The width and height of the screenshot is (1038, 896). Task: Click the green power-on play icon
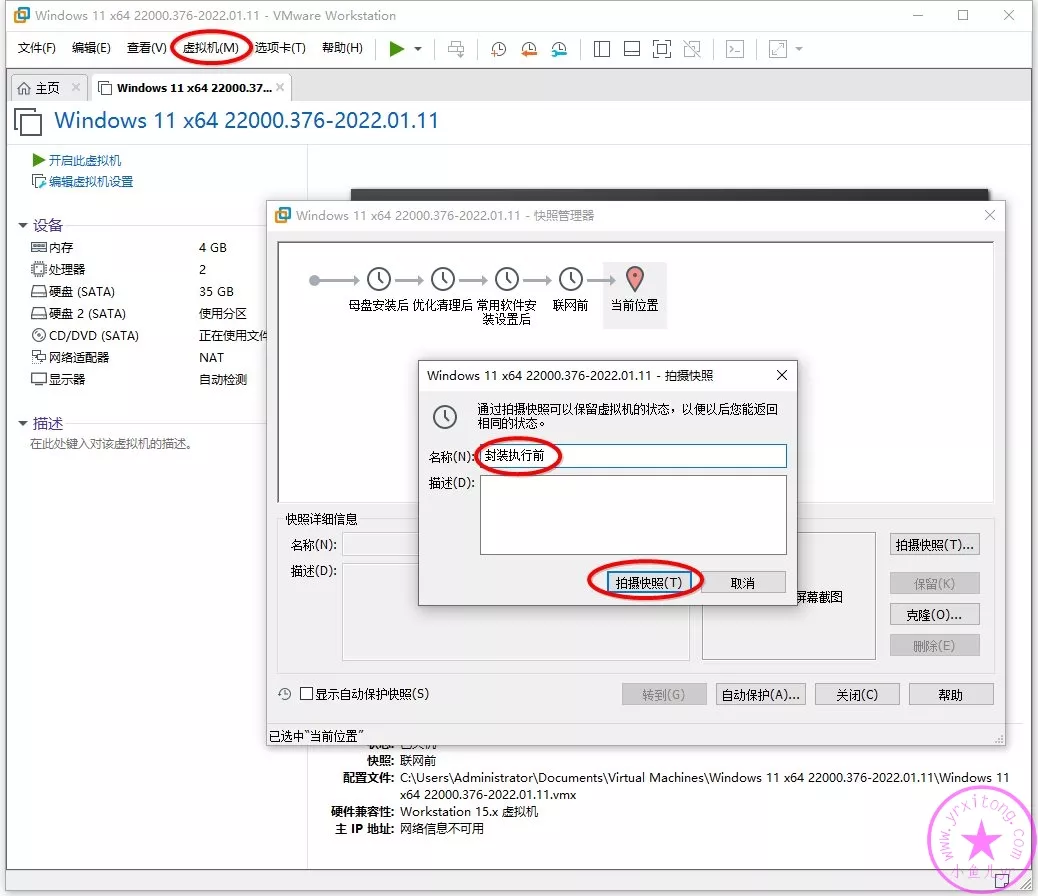coord(397,48)
